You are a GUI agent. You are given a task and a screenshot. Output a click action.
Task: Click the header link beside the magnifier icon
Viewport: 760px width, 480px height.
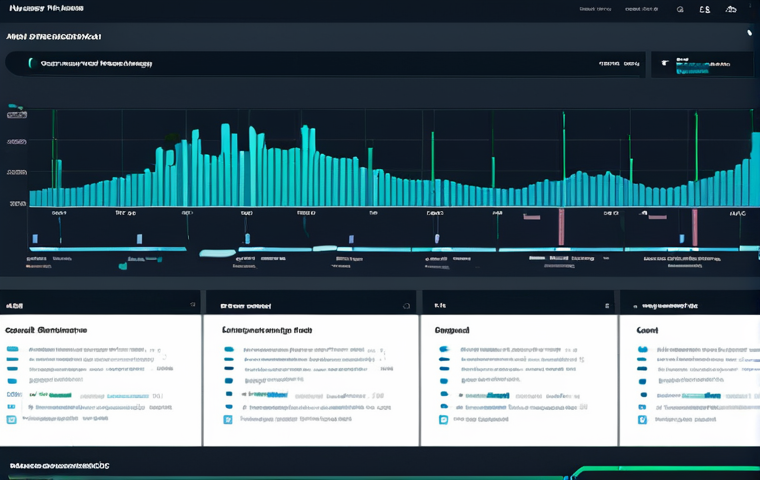pos(641,9)
